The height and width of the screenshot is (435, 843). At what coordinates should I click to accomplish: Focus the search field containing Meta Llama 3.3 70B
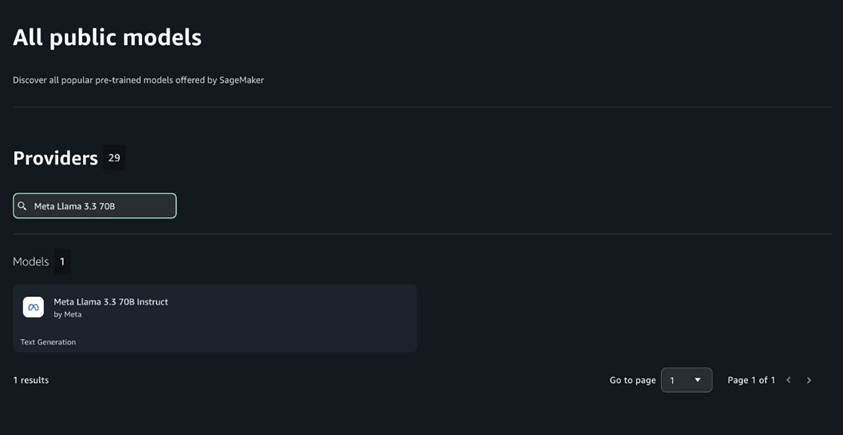(x=100, y=206)
